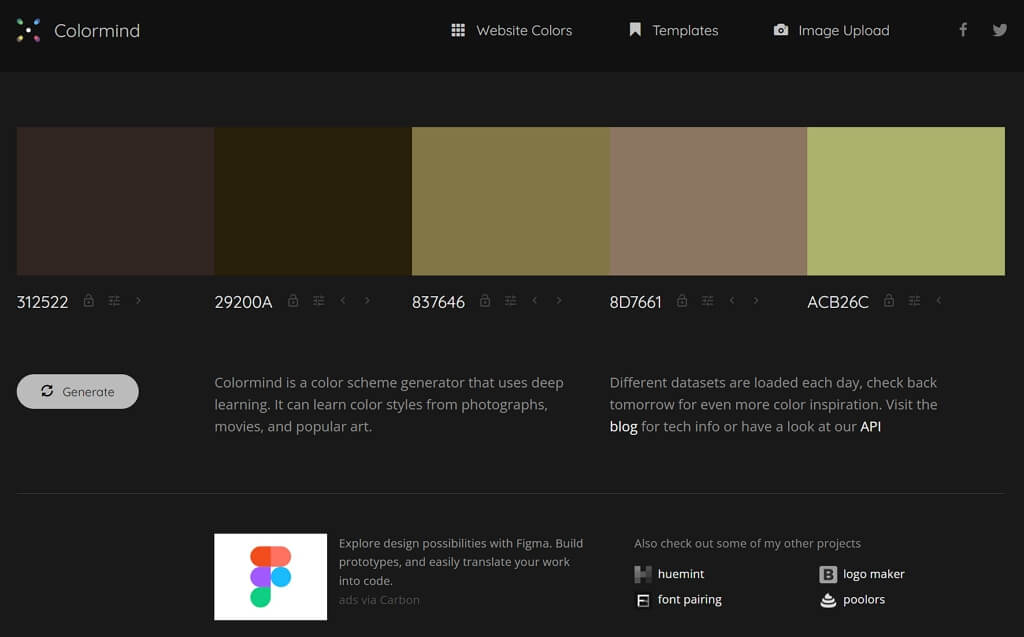Go to Image Upload page
Screen dimensions: 1024x637
831,30
